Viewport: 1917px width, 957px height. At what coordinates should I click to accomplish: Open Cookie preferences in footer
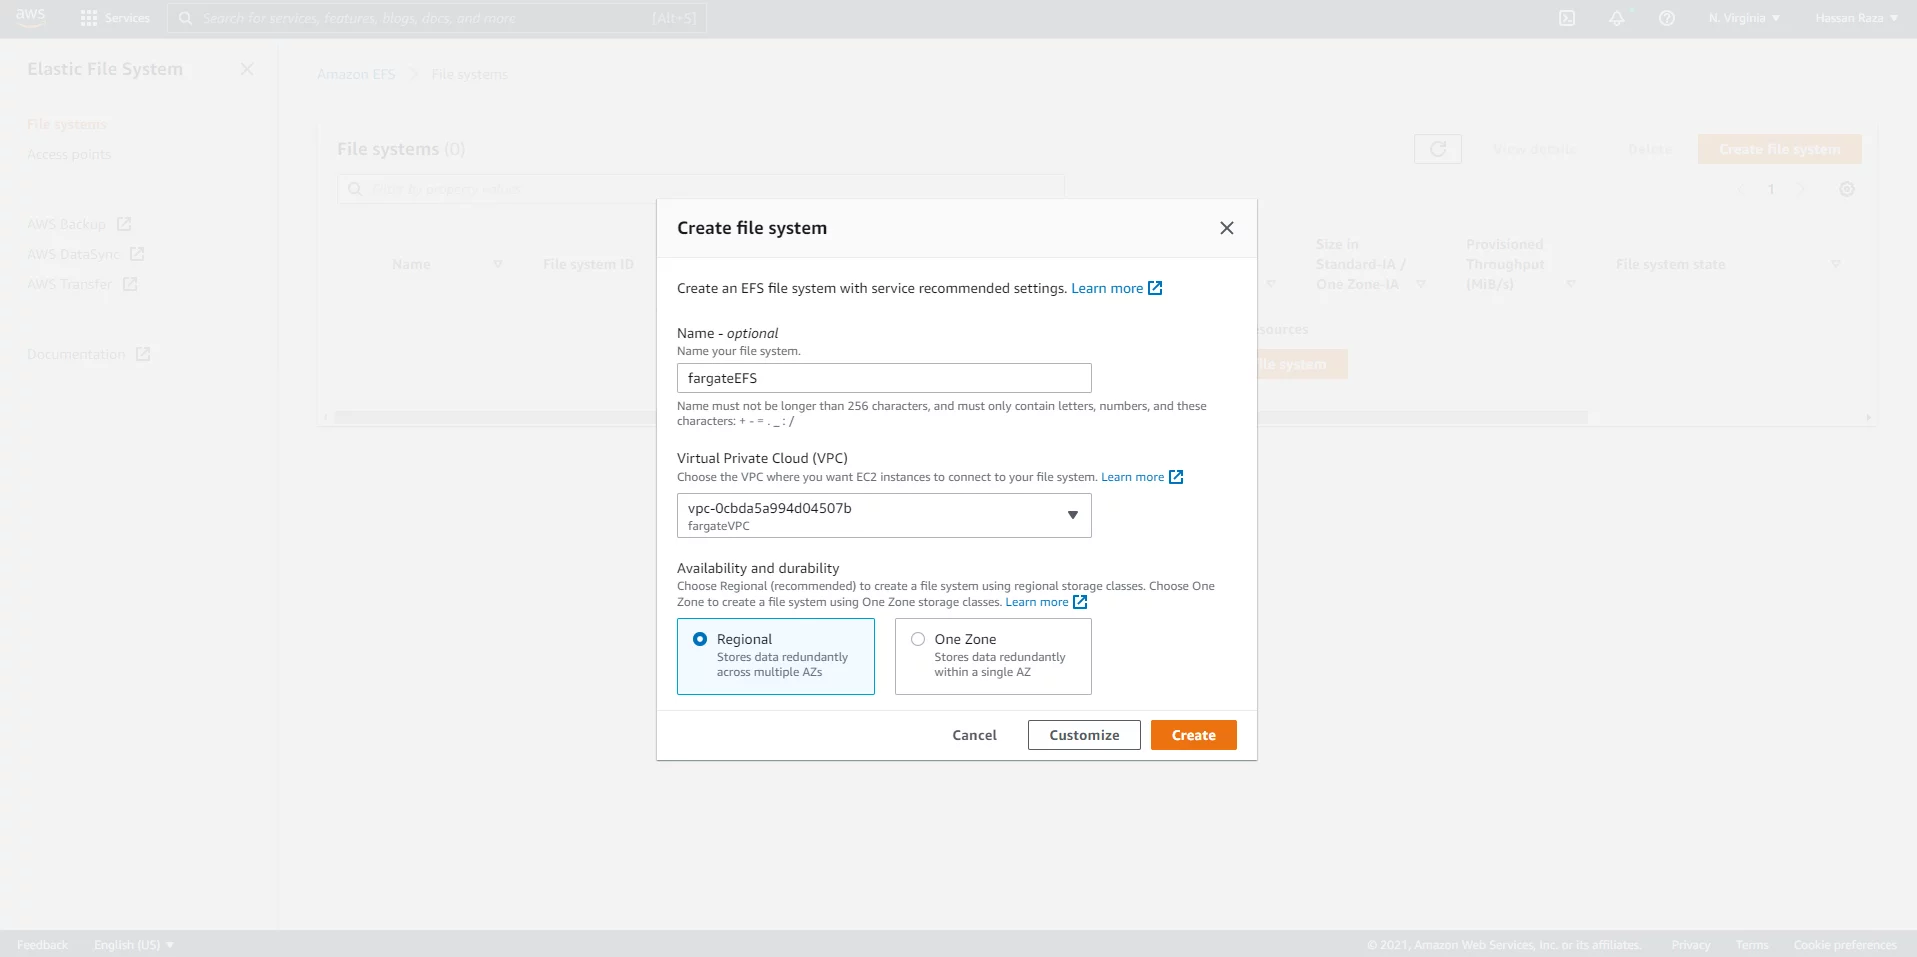(x=1845, y=945)
